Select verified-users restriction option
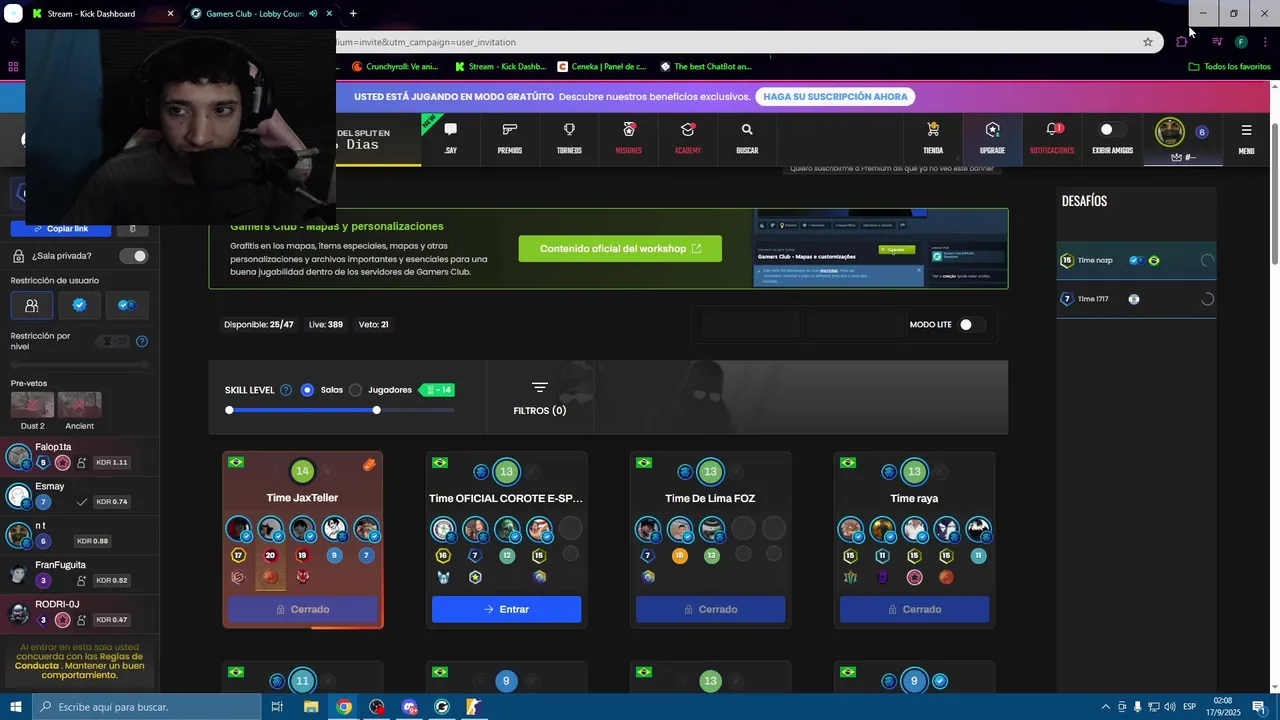 pos(80,305)
